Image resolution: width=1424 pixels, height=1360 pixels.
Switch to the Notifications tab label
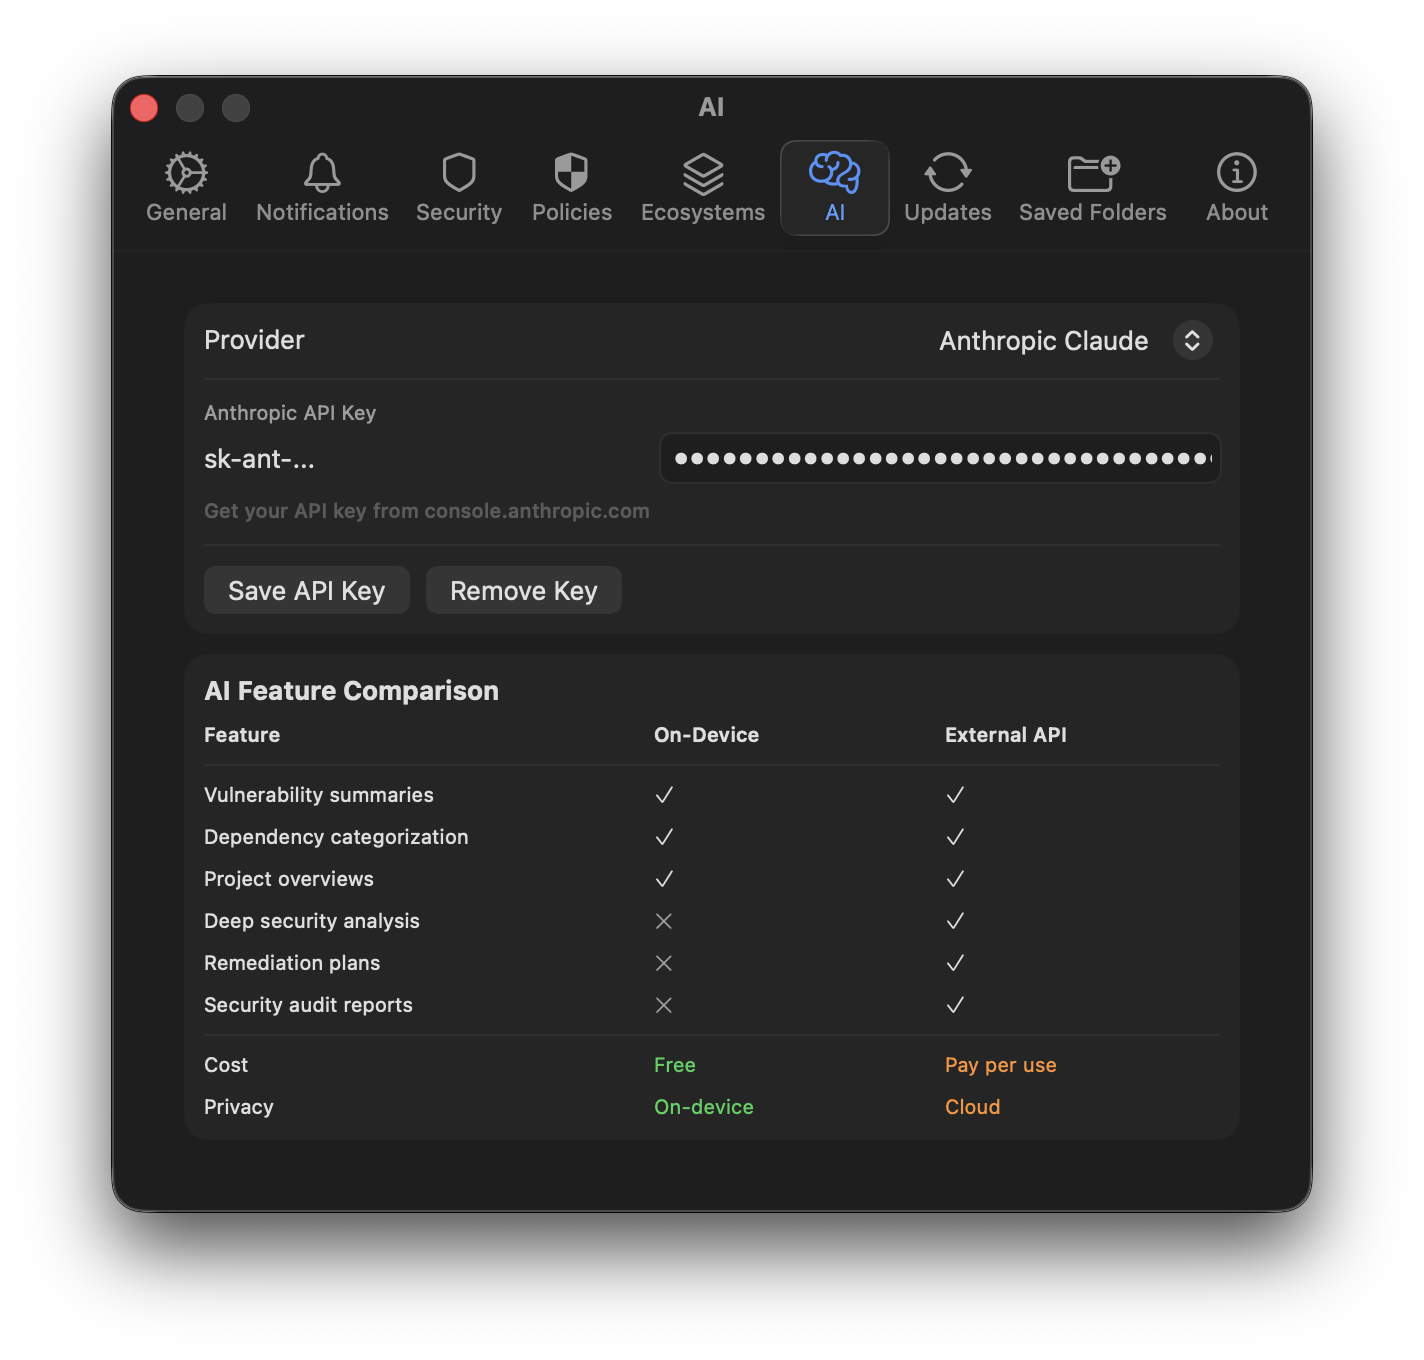322,213
